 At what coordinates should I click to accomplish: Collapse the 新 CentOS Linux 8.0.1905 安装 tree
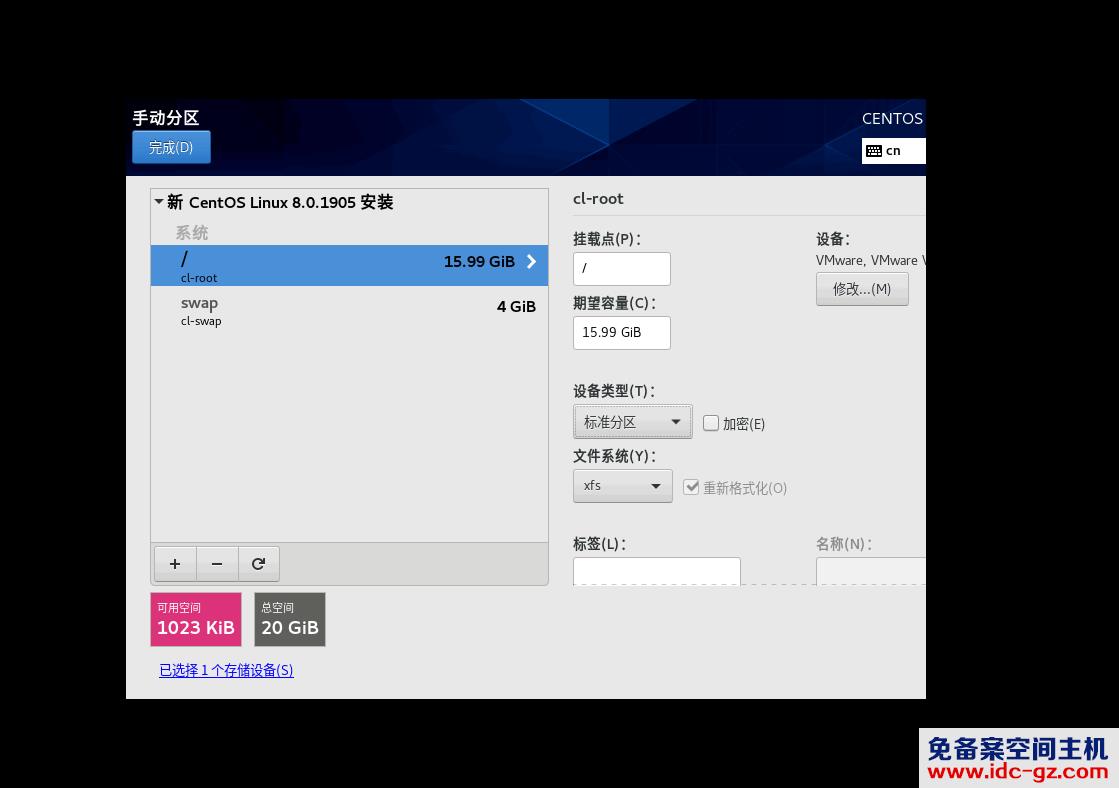click(x=159, y=202)
